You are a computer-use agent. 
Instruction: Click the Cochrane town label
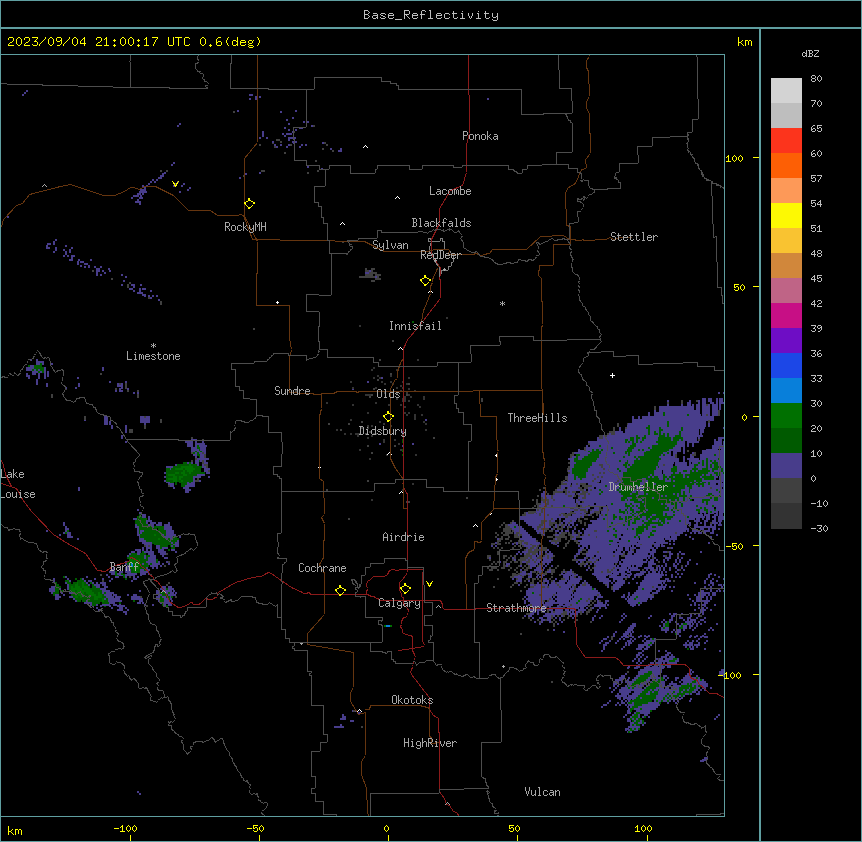pyautogui.click(x=322, y=568)
